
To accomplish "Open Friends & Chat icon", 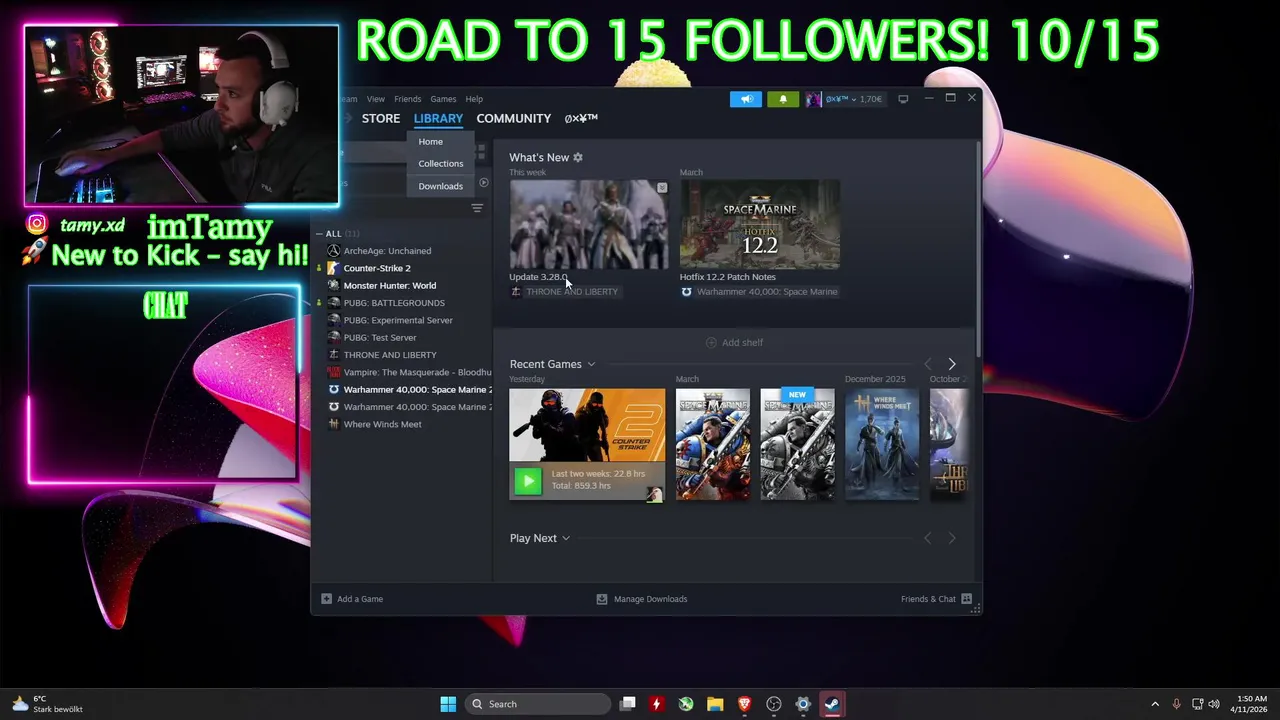I will [966, 599].
